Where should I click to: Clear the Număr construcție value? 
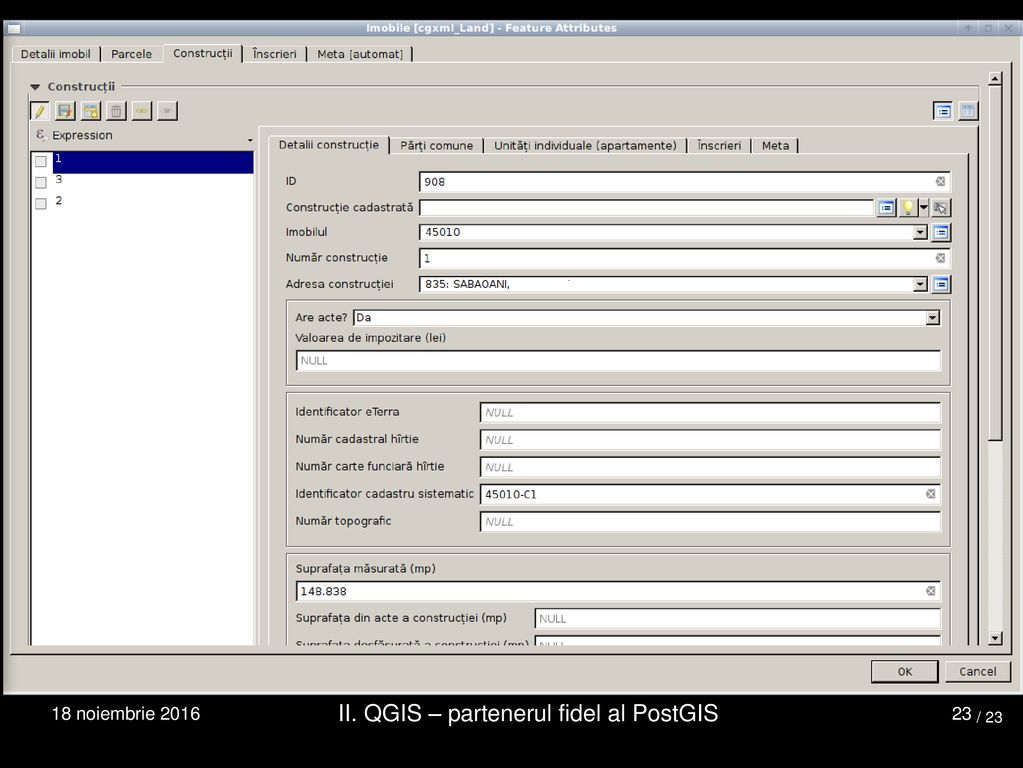click(940, 258)
